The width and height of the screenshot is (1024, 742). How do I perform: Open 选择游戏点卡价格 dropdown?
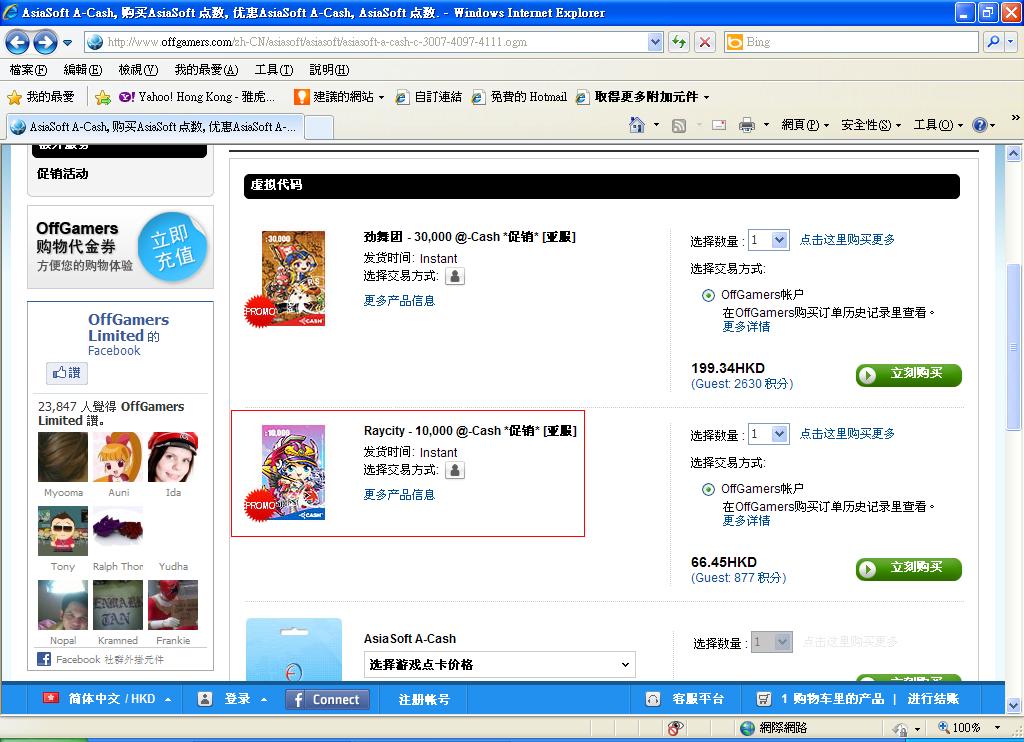click(499, 665)
